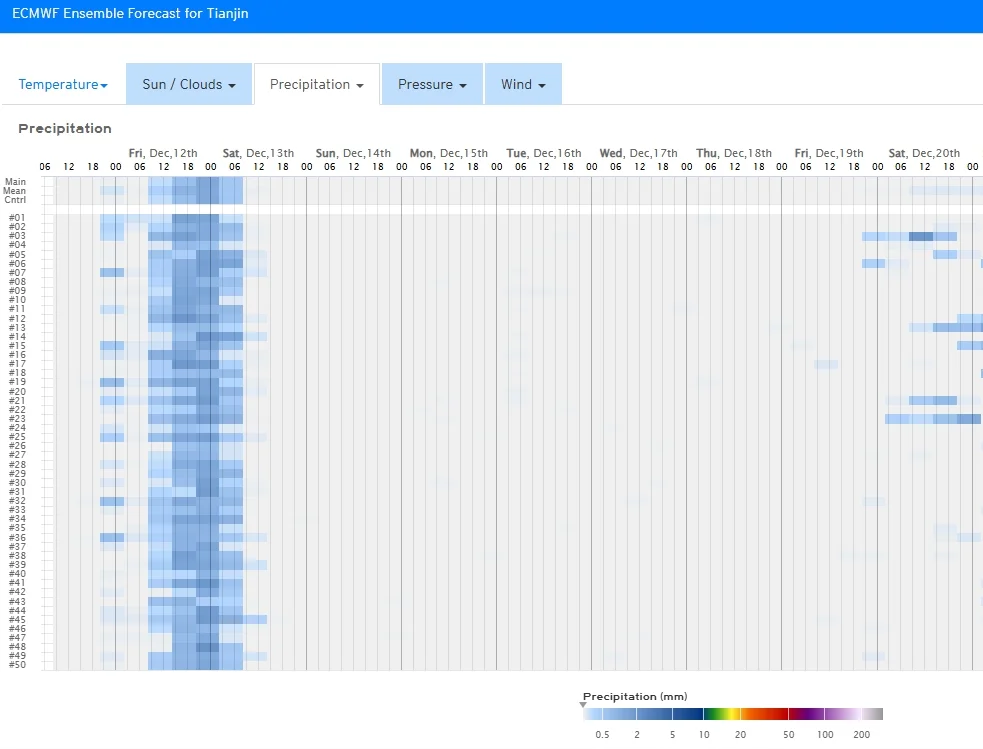Click ensemble member #07 label
983x749 pixels.
17,273
